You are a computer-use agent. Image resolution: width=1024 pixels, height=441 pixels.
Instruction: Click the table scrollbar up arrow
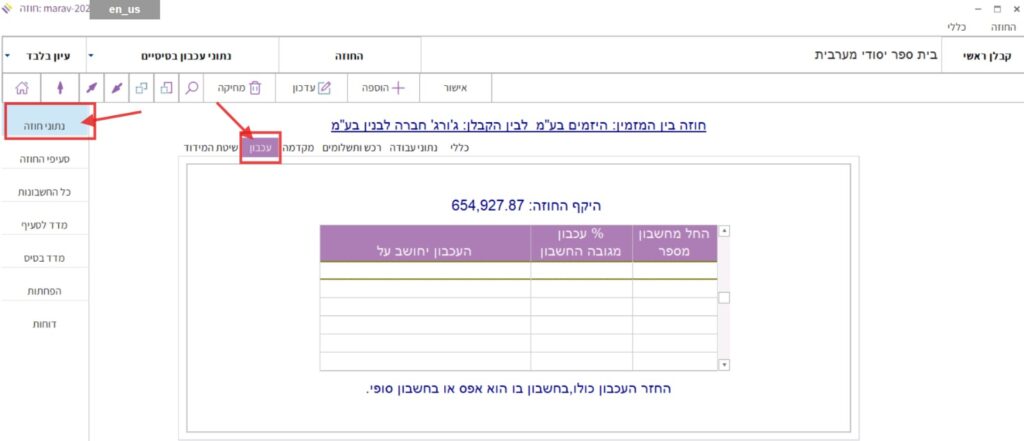[x=725, y=231]
